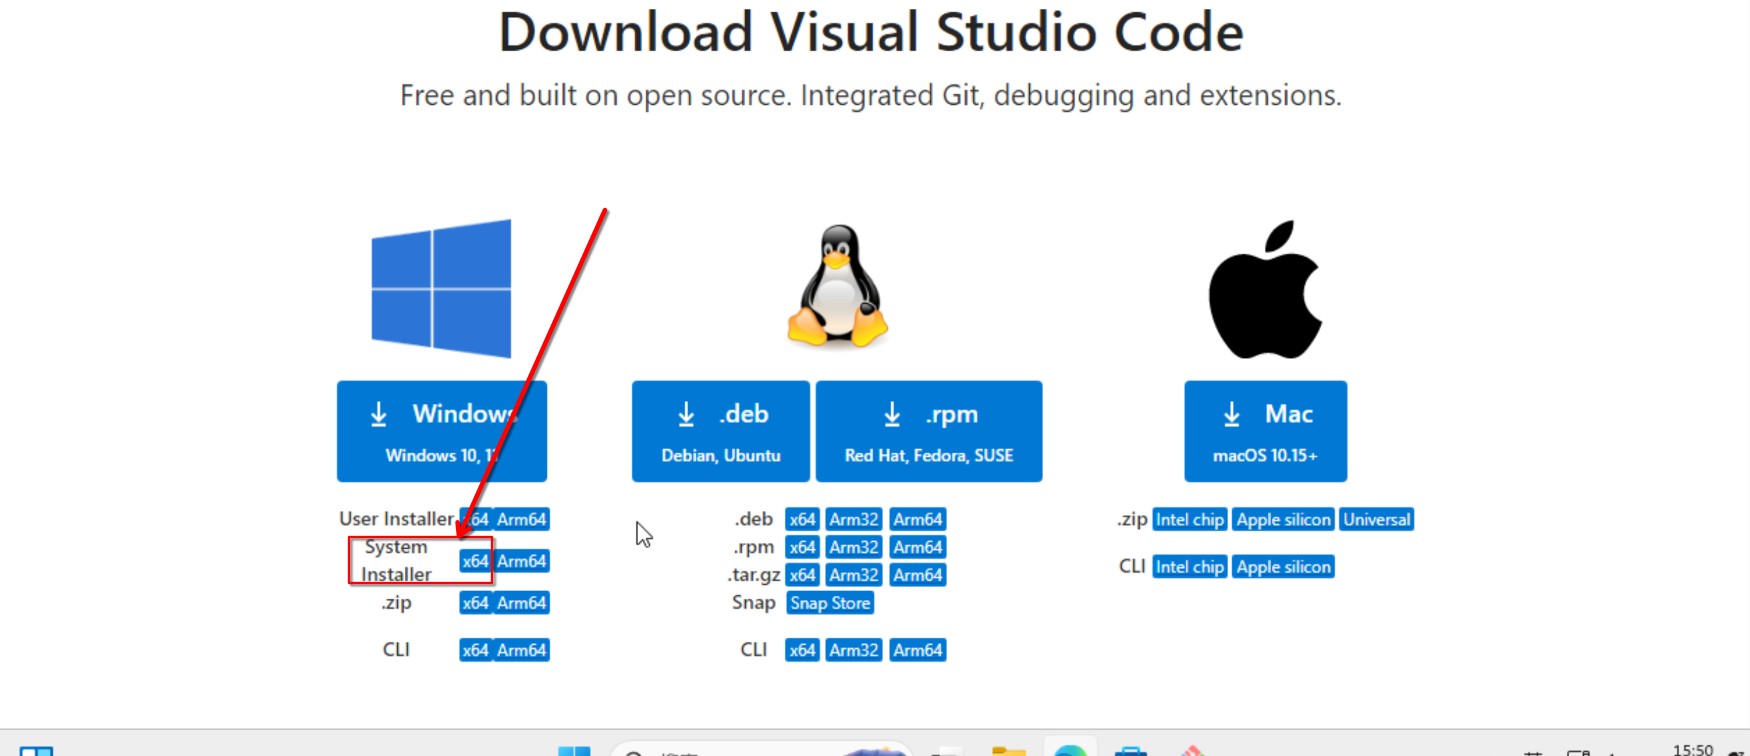Download Linux .tar.gz x64 archive

[802, 575]
